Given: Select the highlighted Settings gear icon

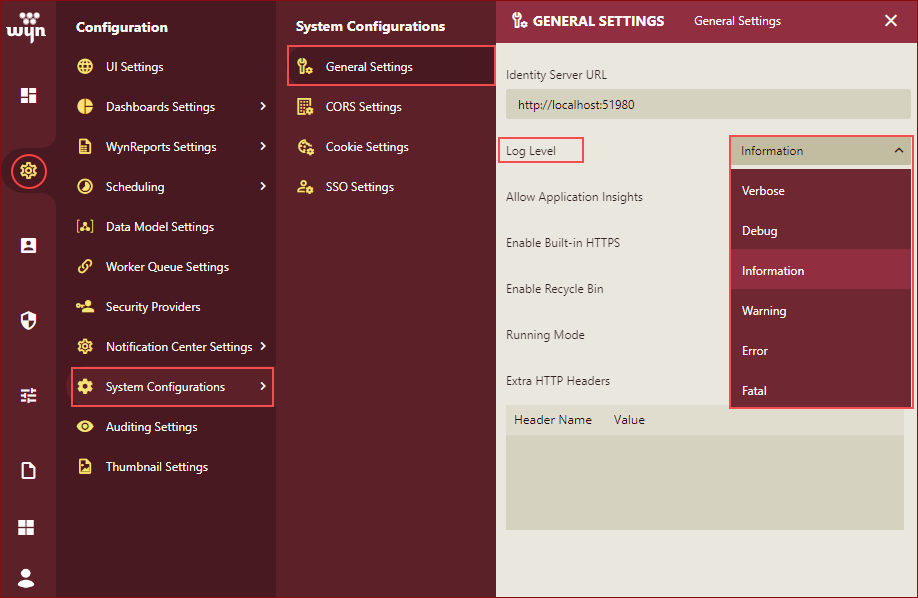Looking at the screenshot, I should pyautogui.click(x=27, y=171).
